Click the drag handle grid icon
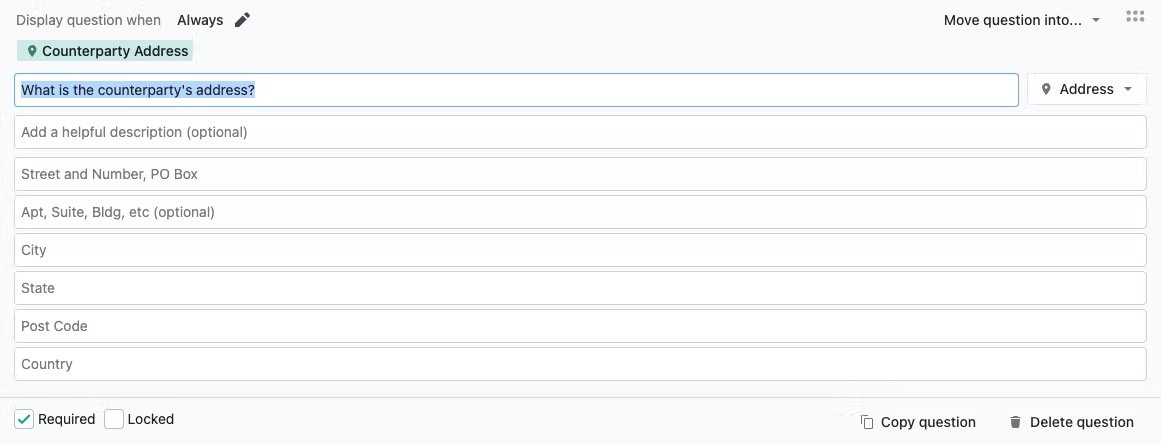This screenshot has height=444, width=1161. (1134, 16)
